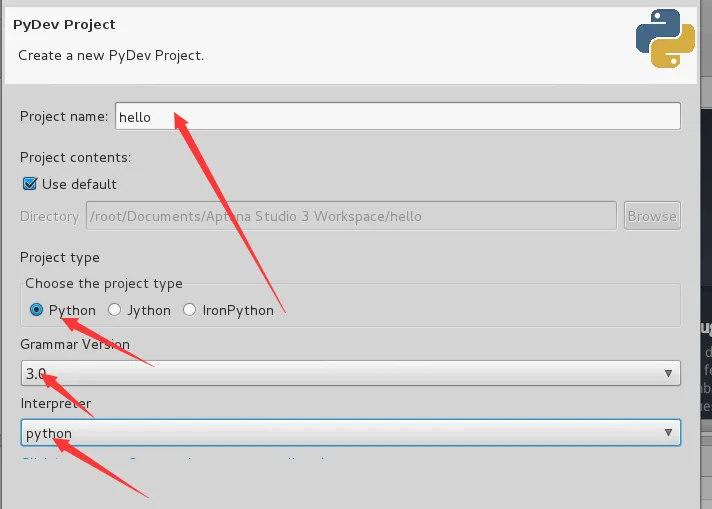The image size is (712, 509).
Task: Select the Python project type radio
Action: pos(37,310)
